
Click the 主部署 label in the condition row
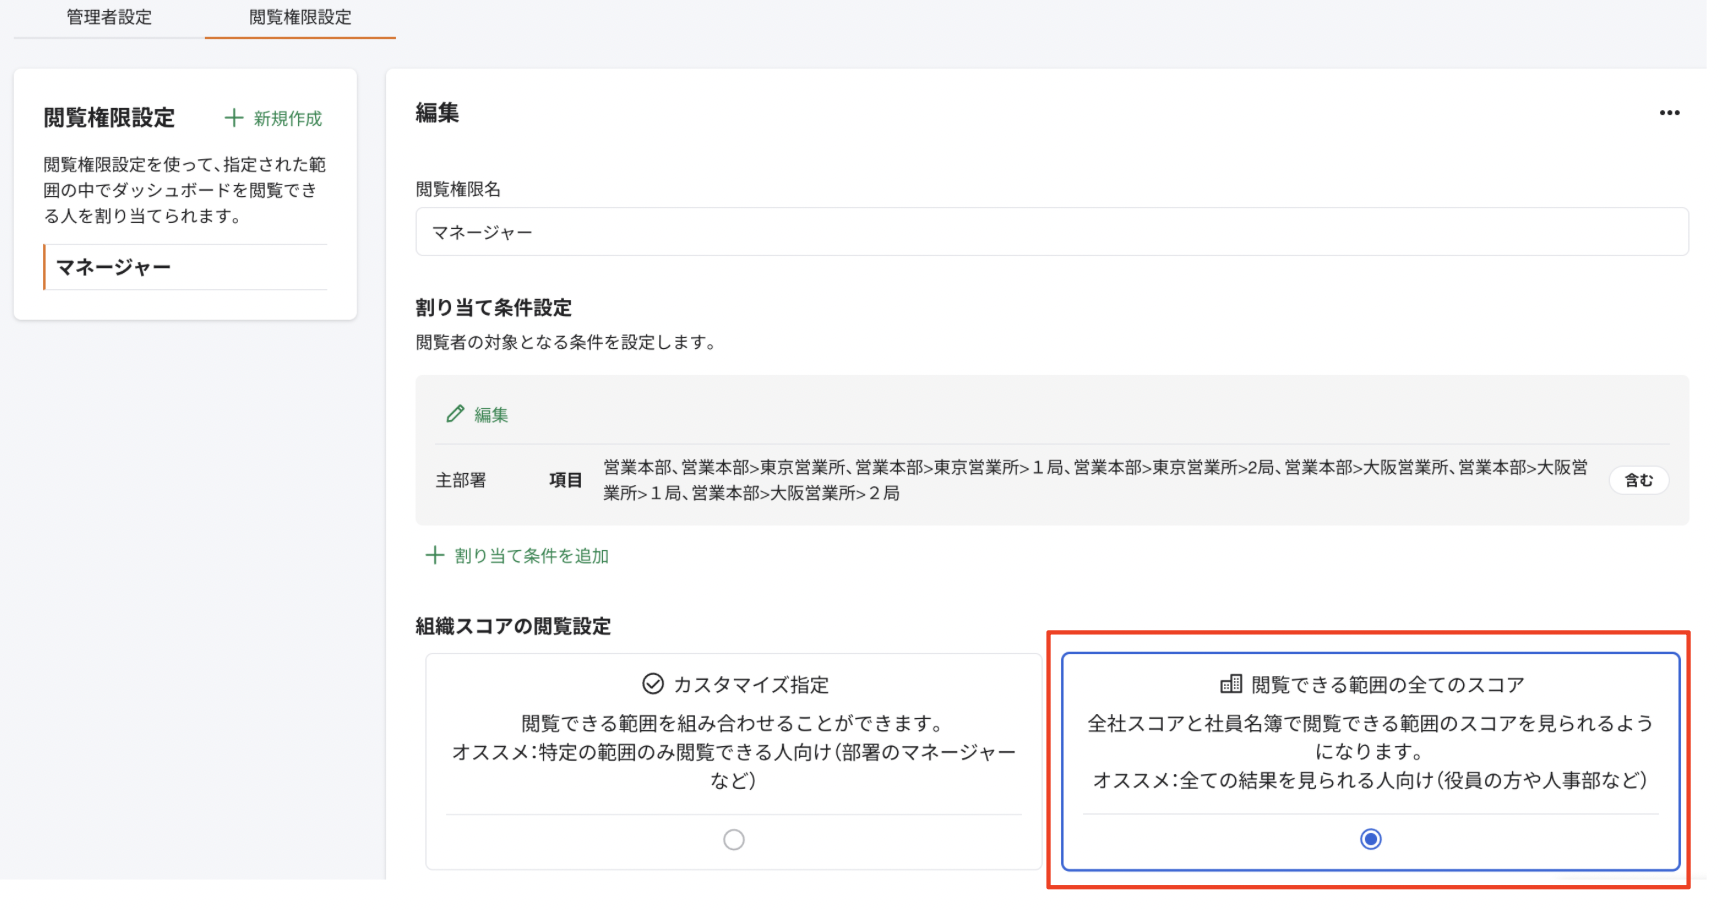click(x=460, y=480)
